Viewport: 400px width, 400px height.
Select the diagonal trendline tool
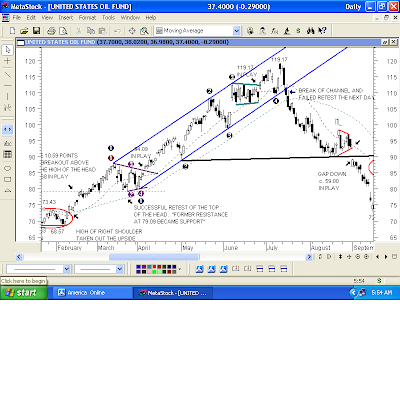click(8, 75)
